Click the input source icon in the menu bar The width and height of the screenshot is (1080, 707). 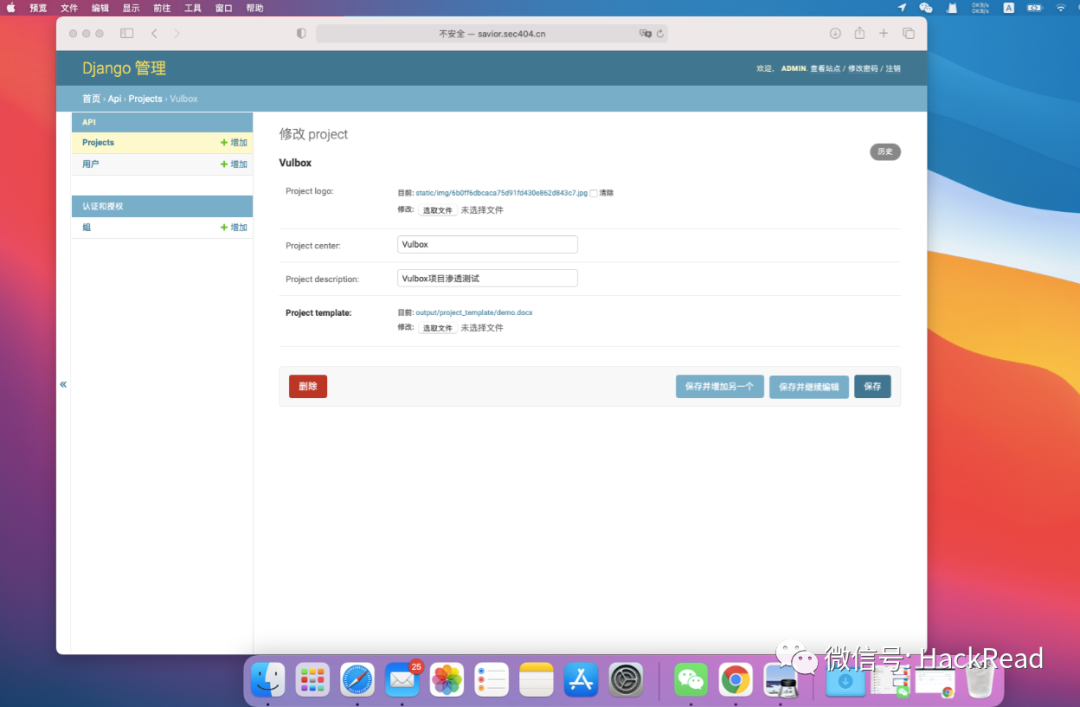click(x=1008, y=8)
